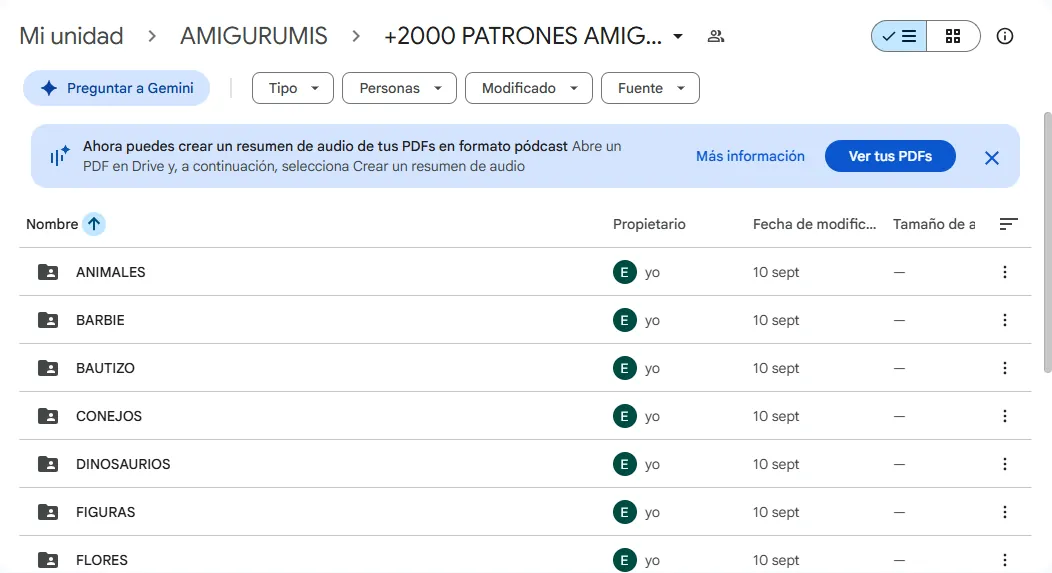Click shared folder icon for FLORES
1052x573 pixels.
(x=48, y=560)
